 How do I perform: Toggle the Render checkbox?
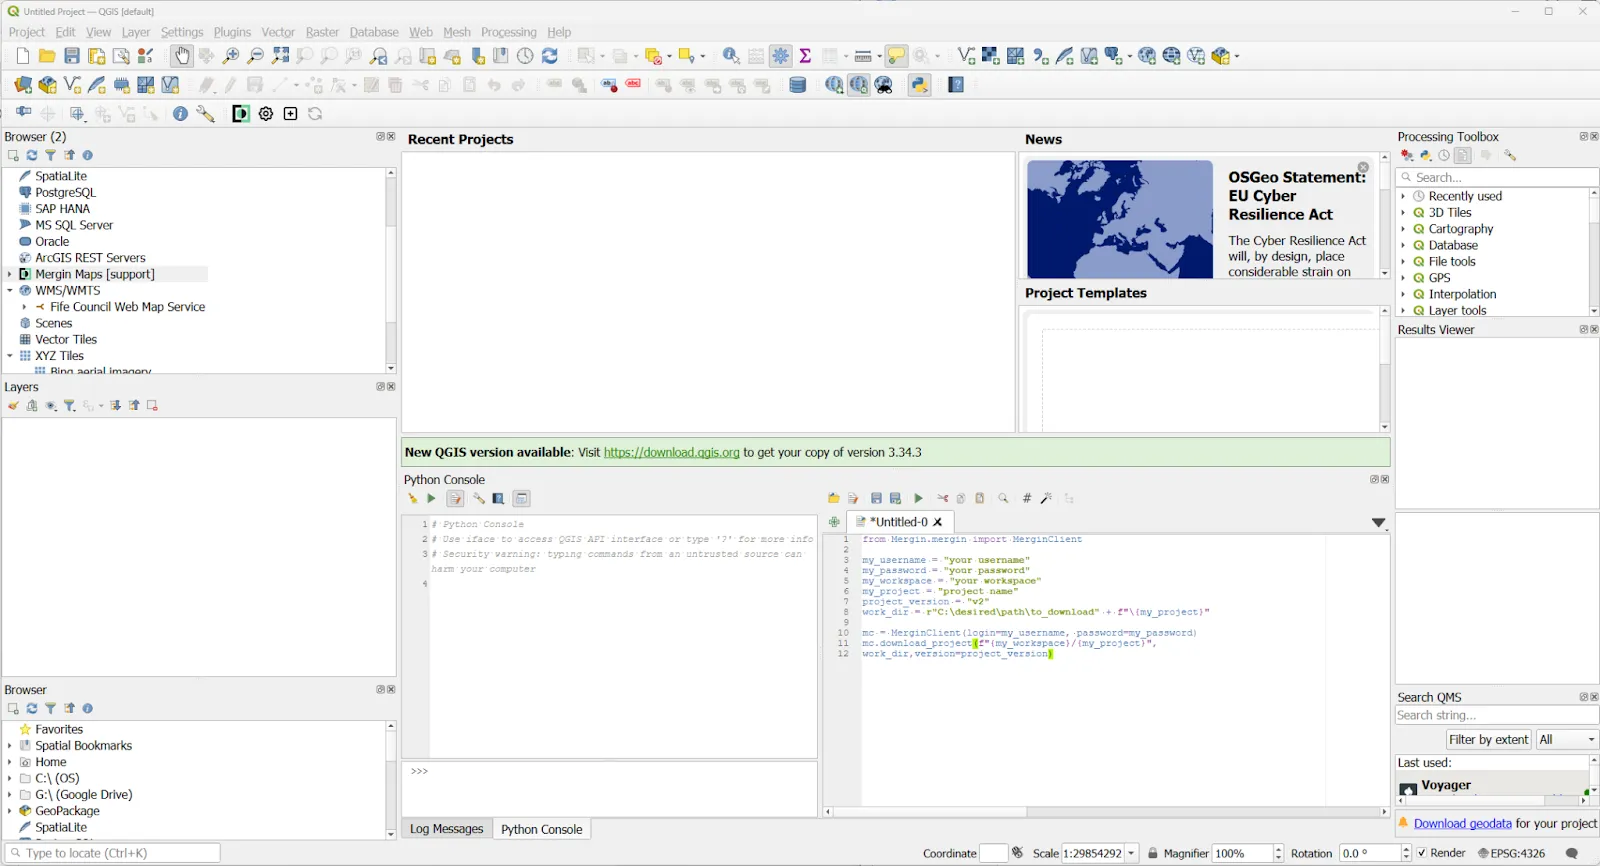(1422, 853)
